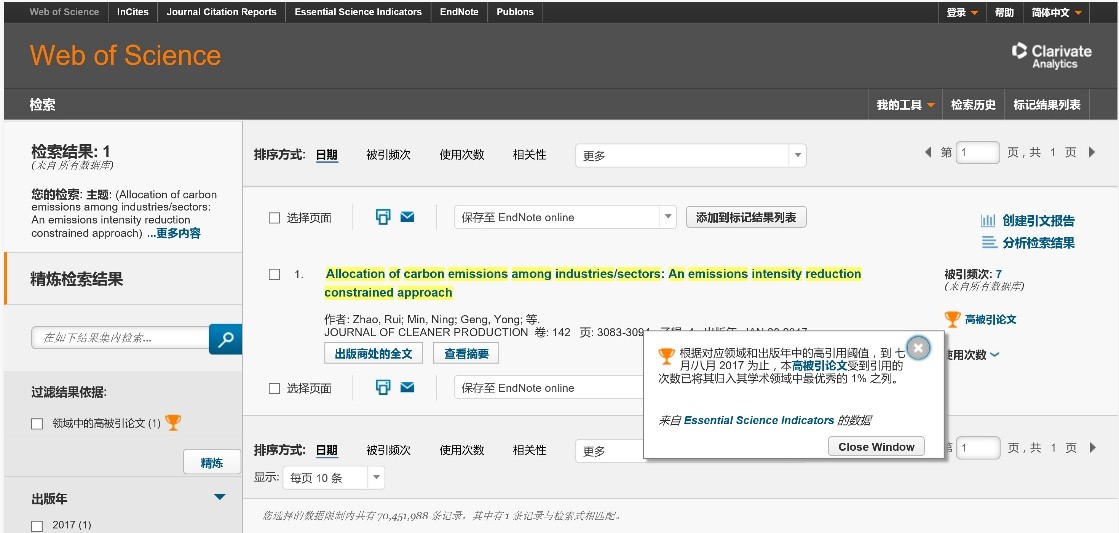Click the search magnifier icon in refine panel

click(x=226, y=339)
